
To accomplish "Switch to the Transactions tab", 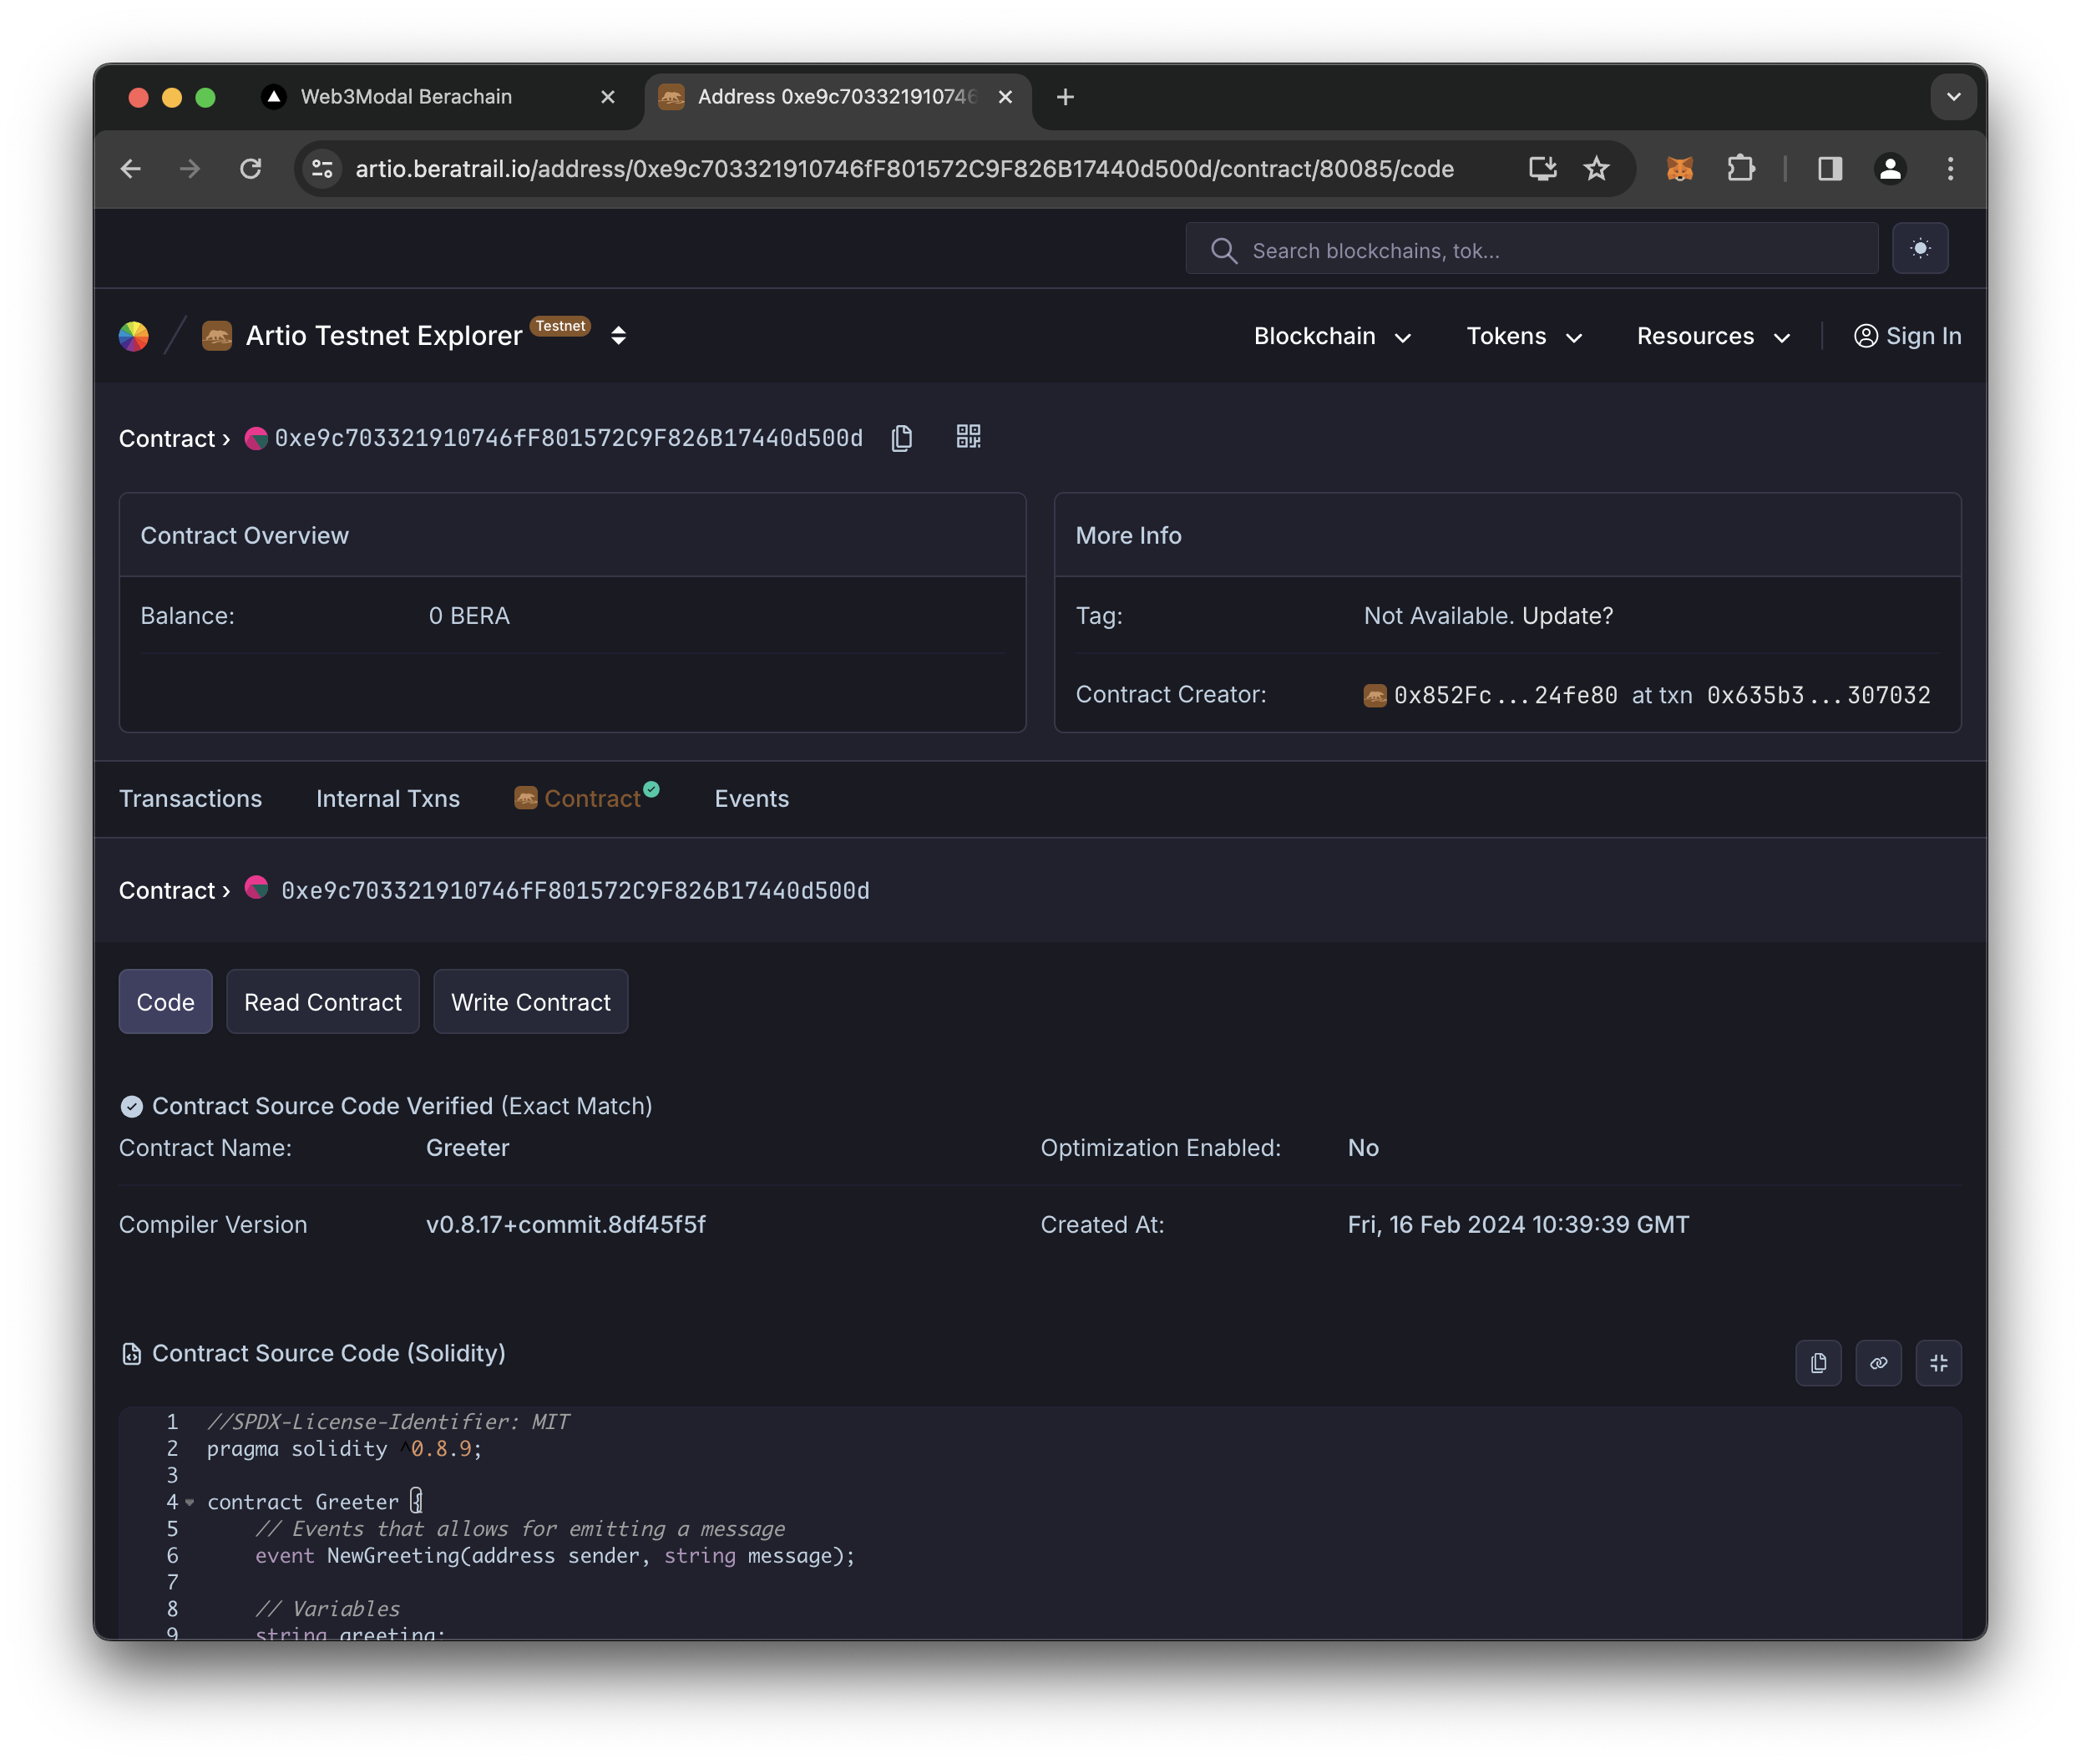I will point(190,798).
